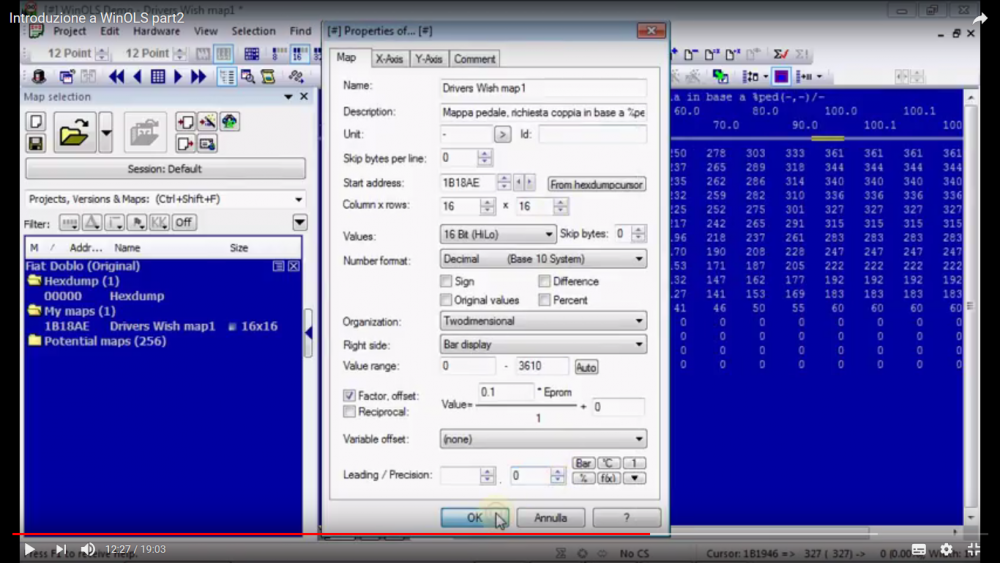Enable the Original values checkbox

tap(446, 300)
